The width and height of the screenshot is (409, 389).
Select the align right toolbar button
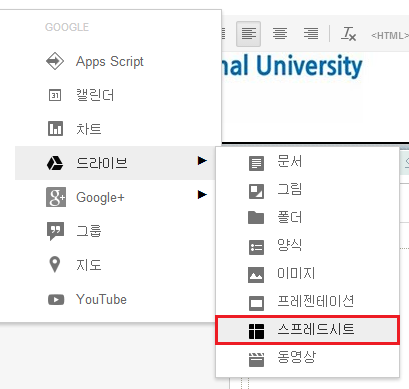pos(311,34)
